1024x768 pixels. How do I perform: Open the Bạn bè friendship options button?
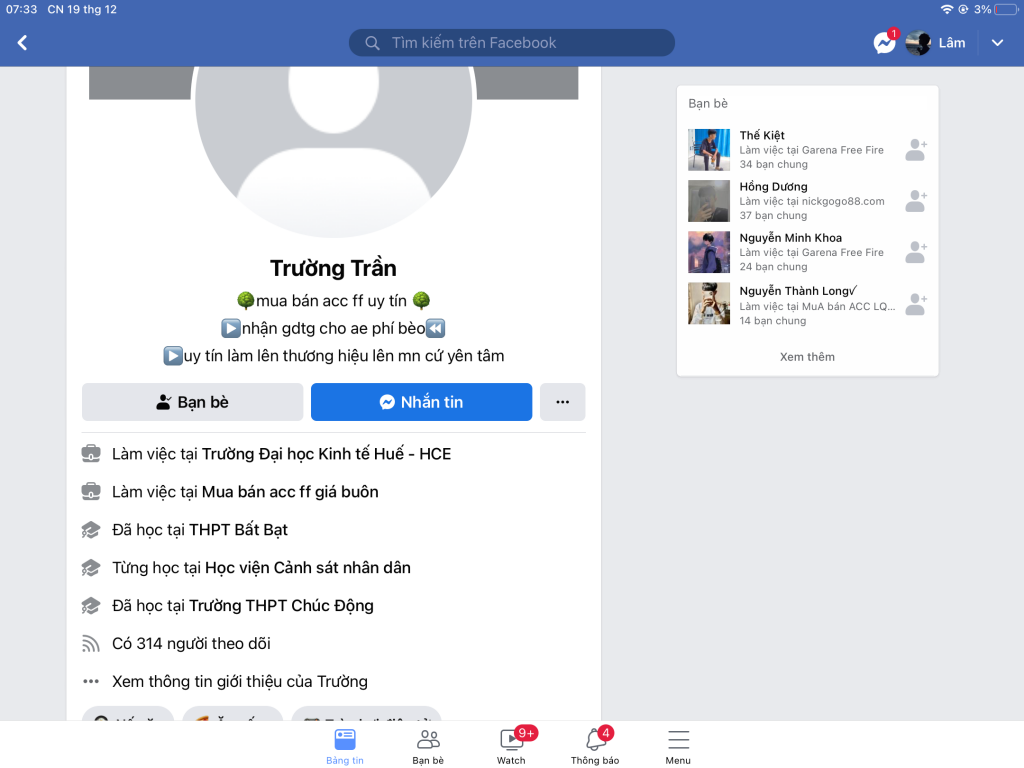[193, 402]
